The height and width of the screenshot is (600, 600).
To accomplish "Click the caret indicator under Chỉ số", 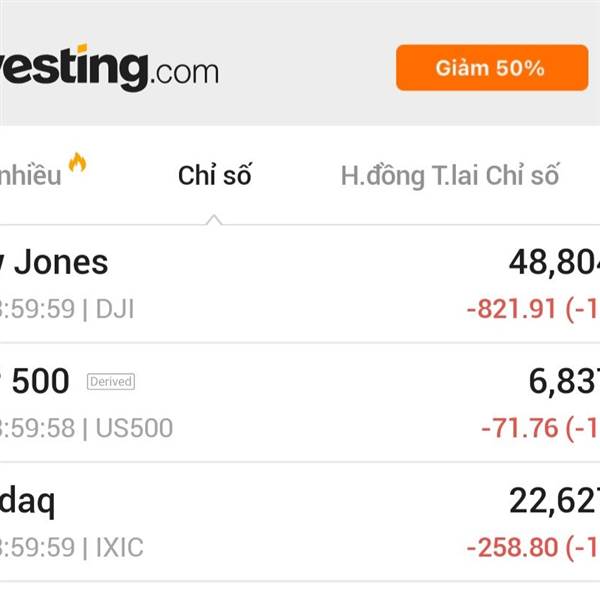I will [x=214, y=218].
